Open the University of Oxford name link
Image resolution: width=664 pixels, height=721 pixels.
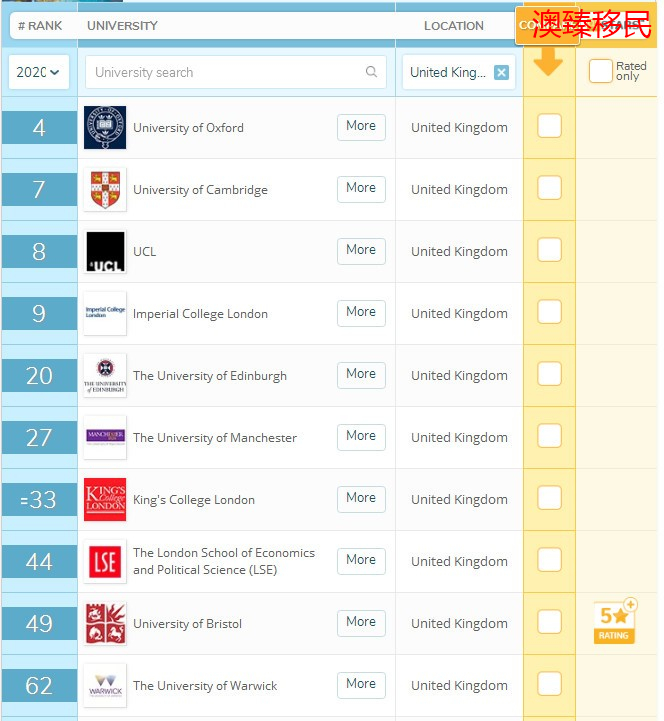189,128
